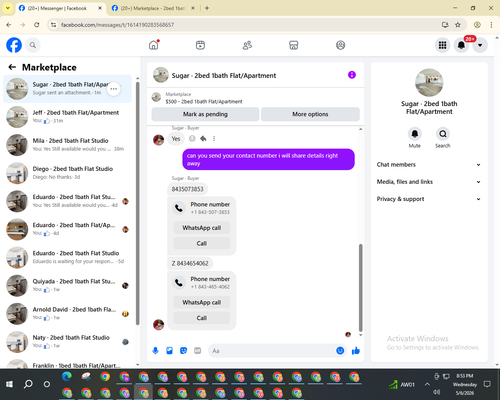Expand the Privacy & support section
The height and width of the screenshot is (400, 500).
pos(429,199)
